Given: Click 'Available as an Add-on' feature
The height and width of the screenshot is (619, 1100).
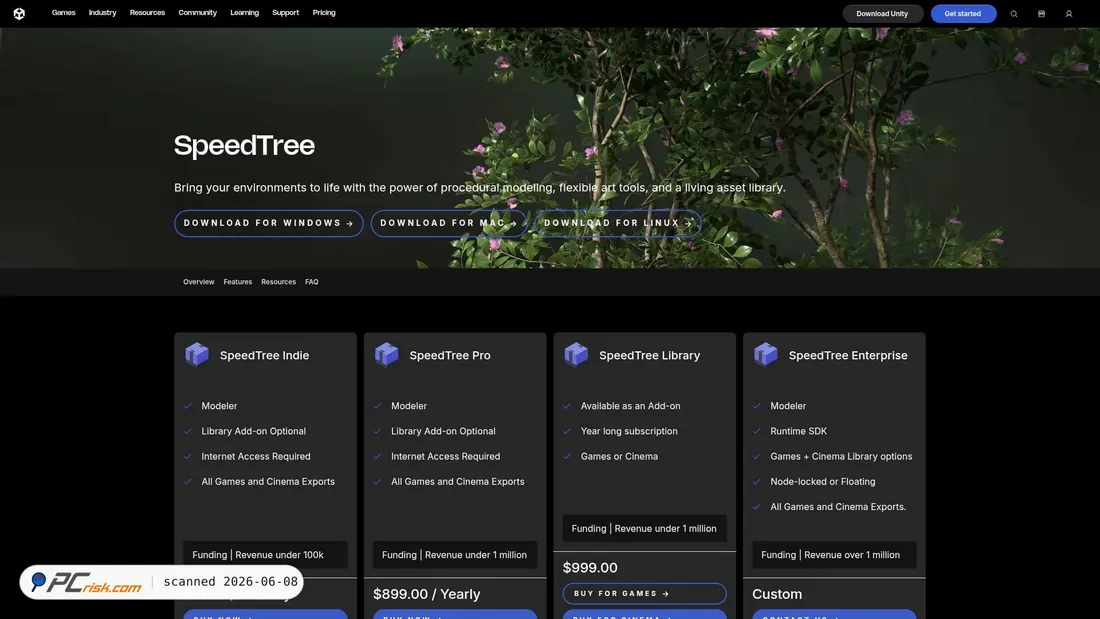Looking at the screenshot, I should [x=631, y=406].
